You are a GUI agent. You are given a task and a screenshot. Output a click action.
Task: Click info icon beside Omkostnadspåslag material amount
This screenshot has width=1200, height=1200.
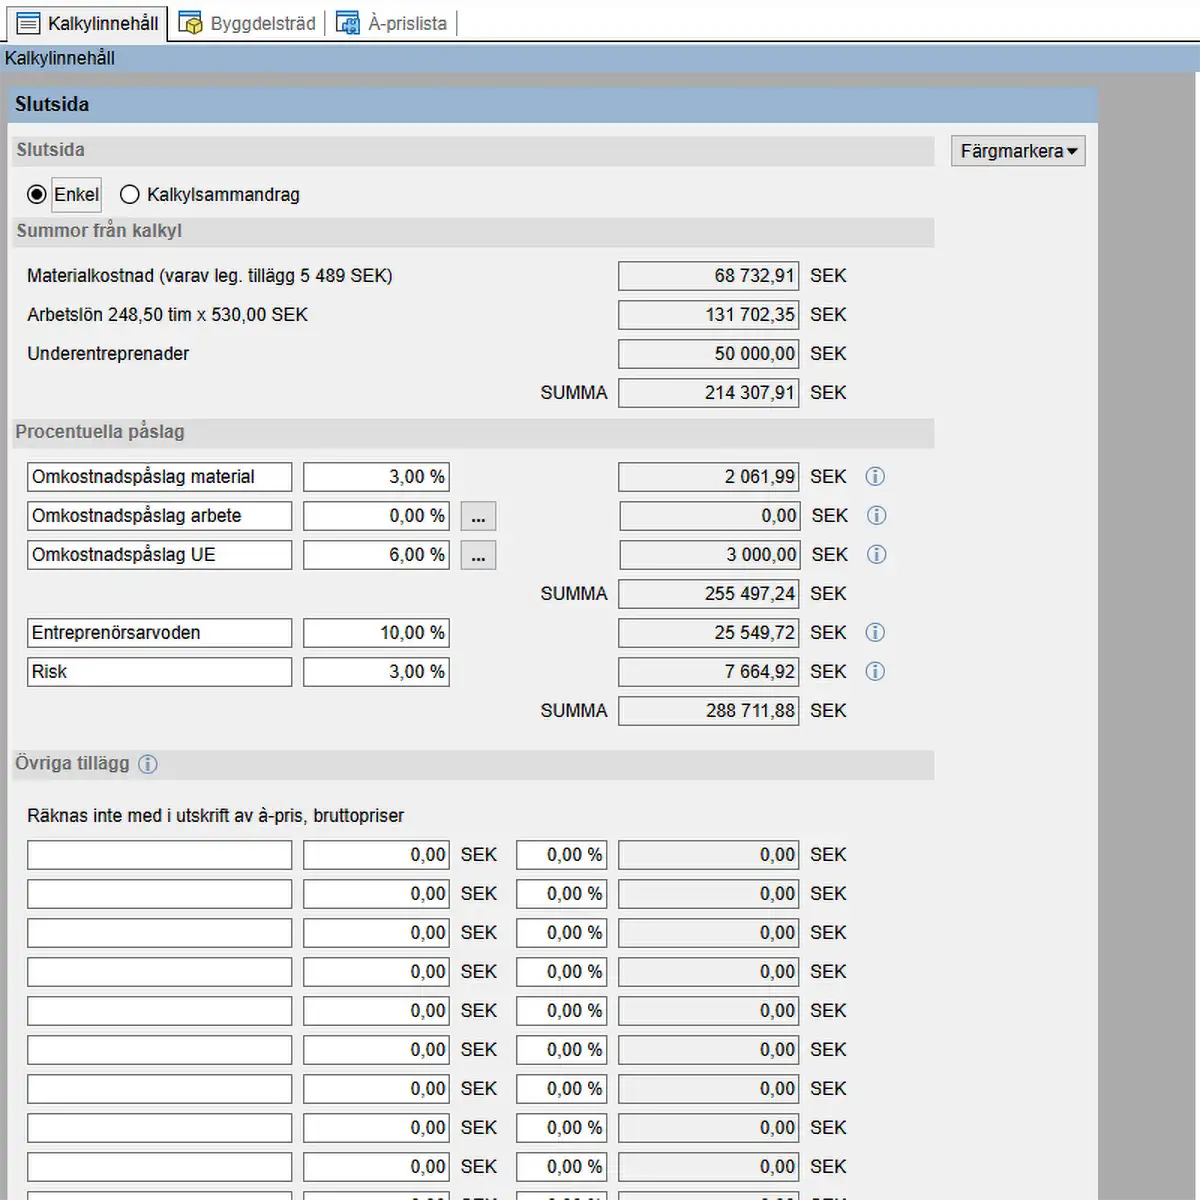point(875,477)
